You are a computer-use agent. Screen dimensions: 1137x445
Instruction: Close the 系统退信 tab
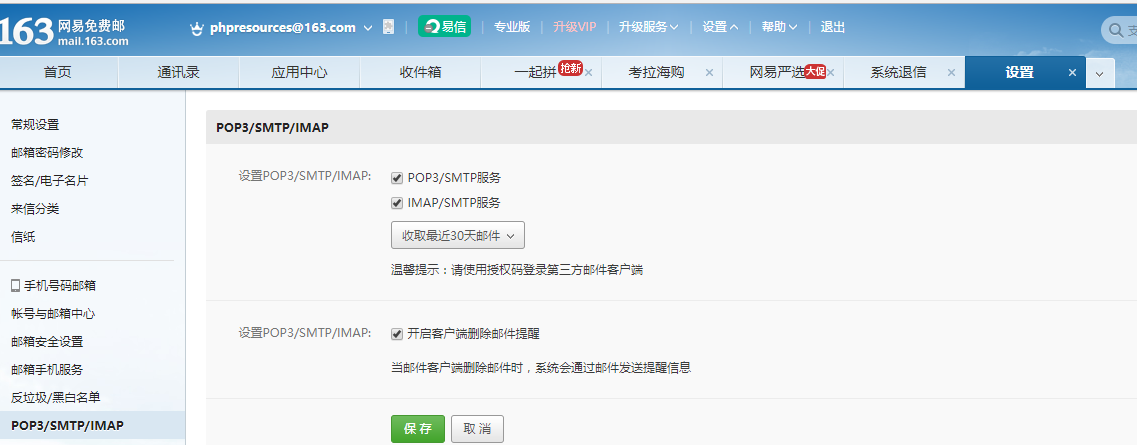[x=951, y=73]
